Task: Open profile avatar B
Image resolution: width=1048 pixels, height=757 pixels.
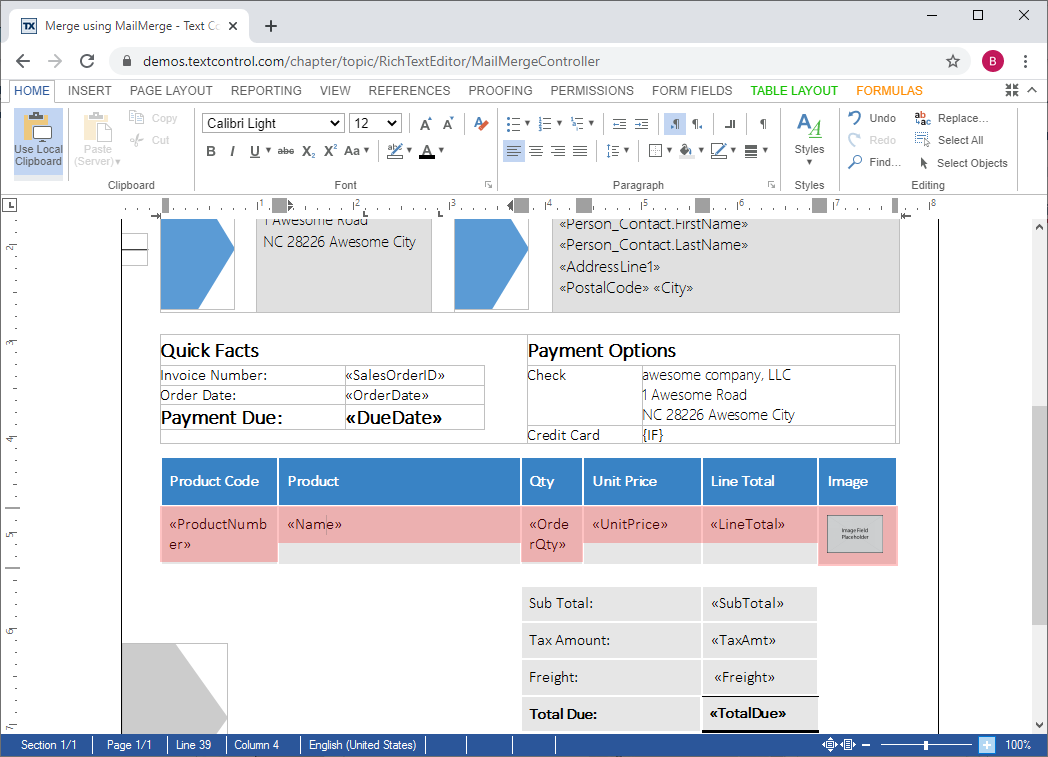Action: pyautogui.click(x=993, y=61)
